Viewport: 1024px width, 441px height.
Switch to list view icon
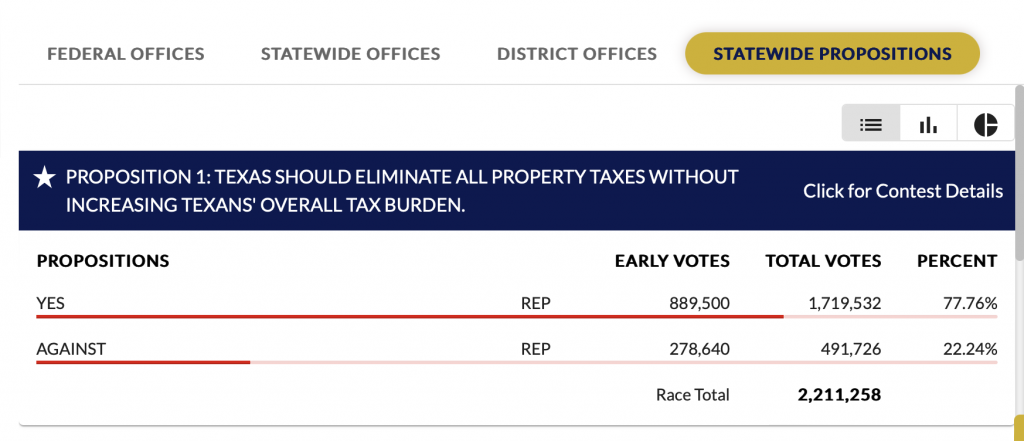pyautogui.click(x=871, y=123)
